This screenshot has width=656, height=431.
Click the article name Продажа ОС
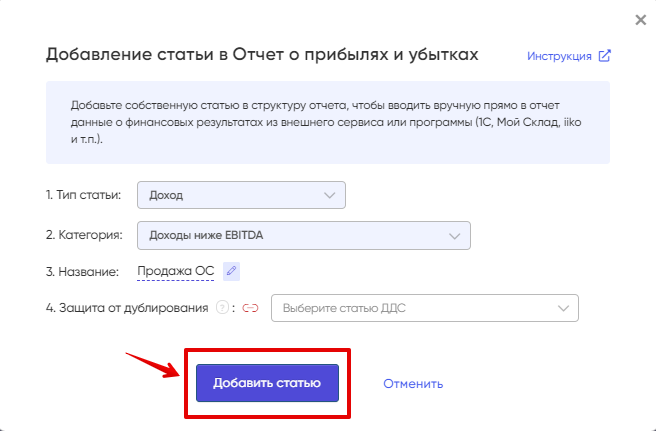coord(176,271)
